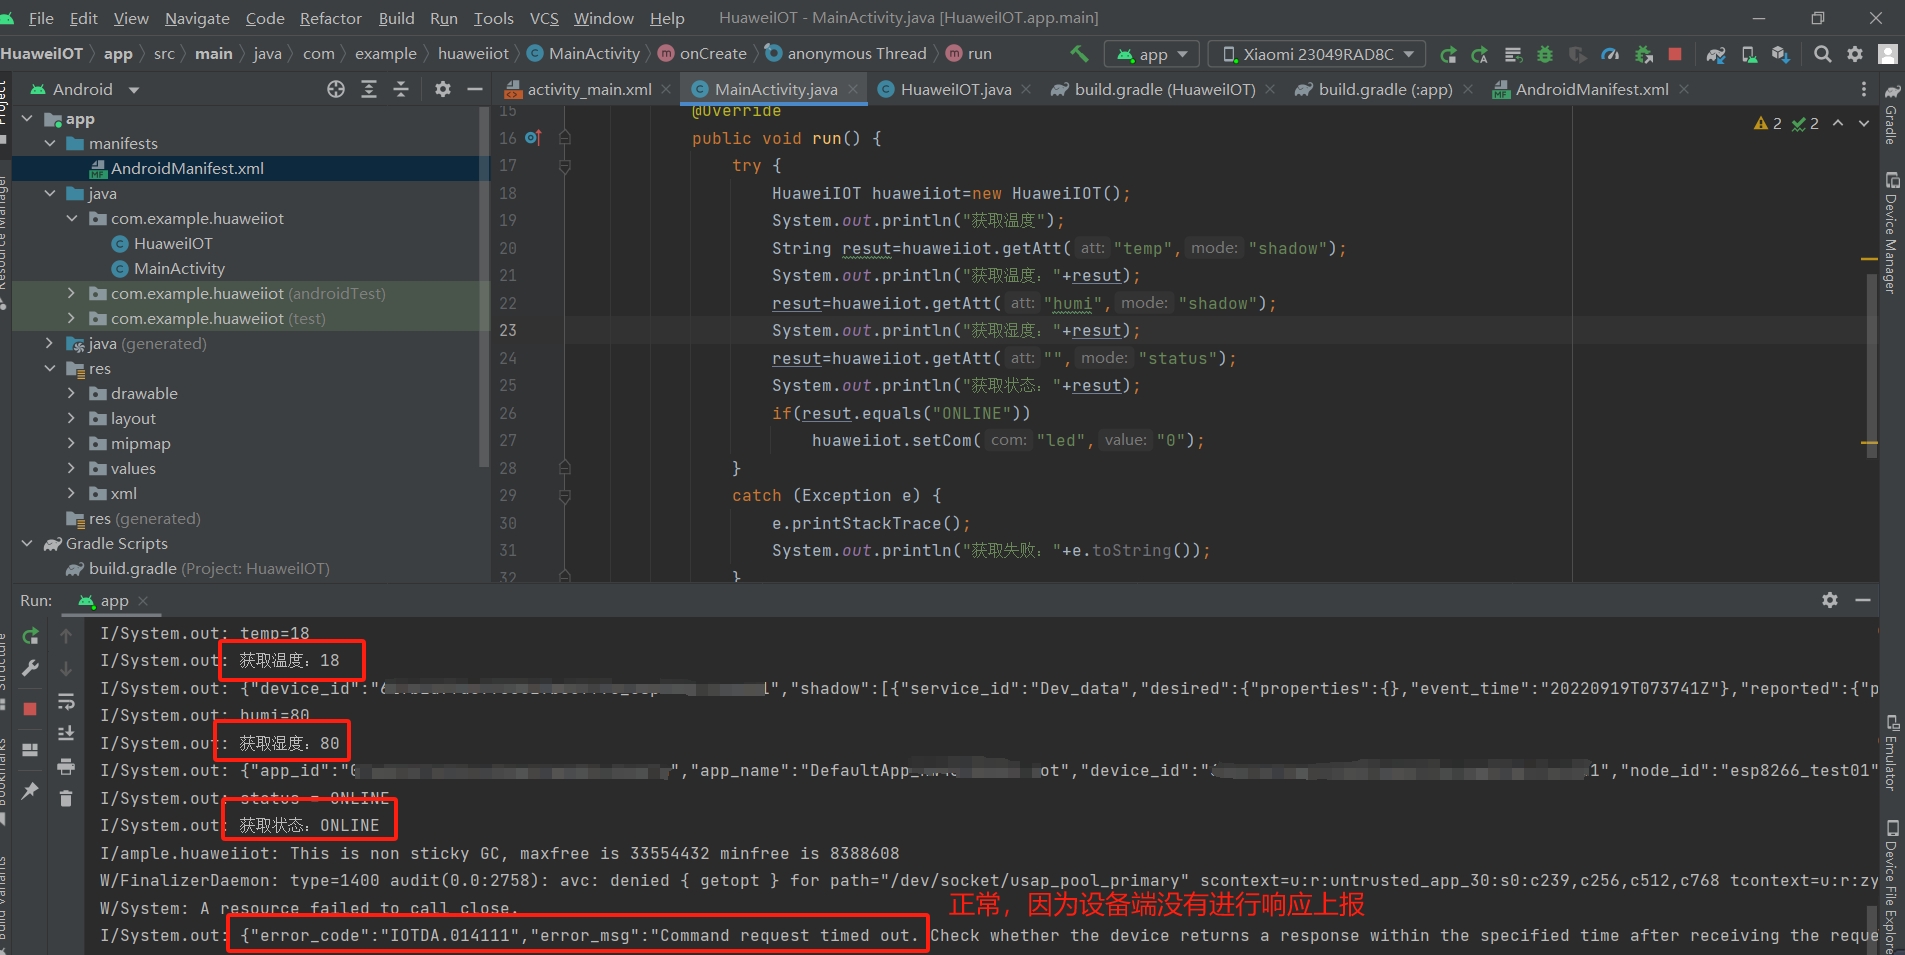Viewport: 1905px width, 955px height.
Task: Open the Android project view dropdown
Action: pyautogui.click(x=85, y=89)
